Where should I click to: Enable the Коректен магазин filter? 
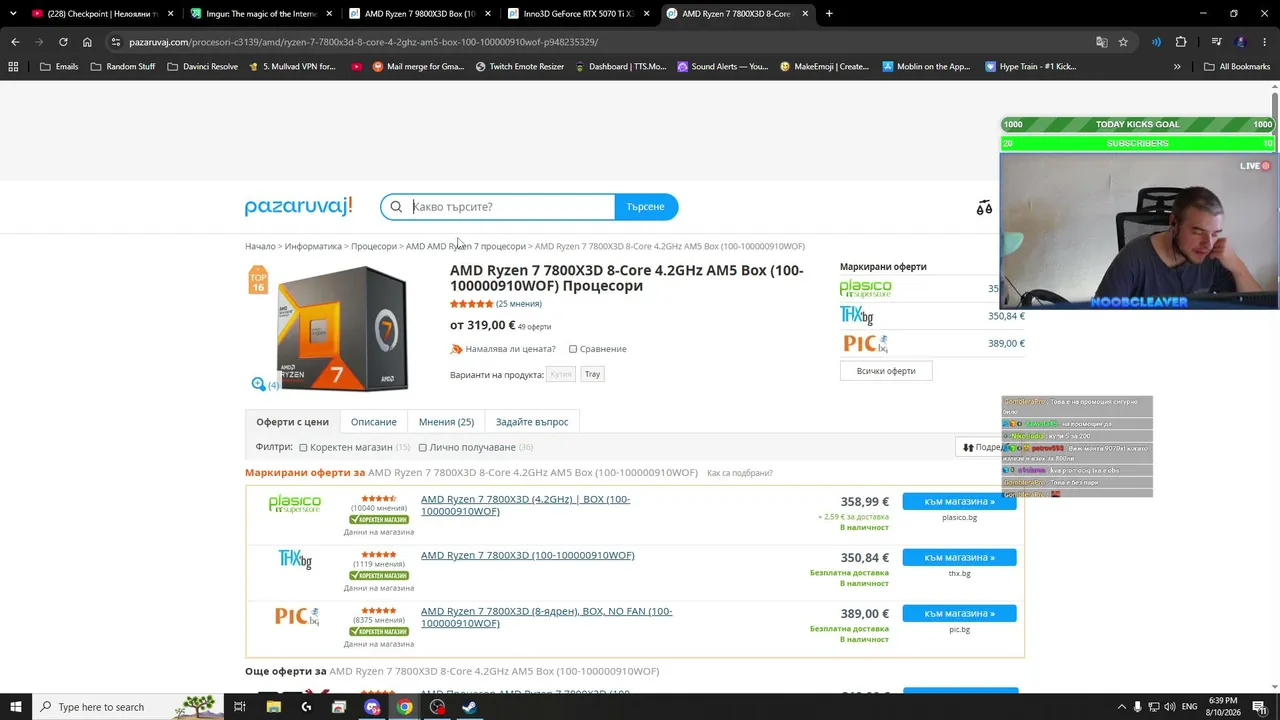[x=303, y=448]
